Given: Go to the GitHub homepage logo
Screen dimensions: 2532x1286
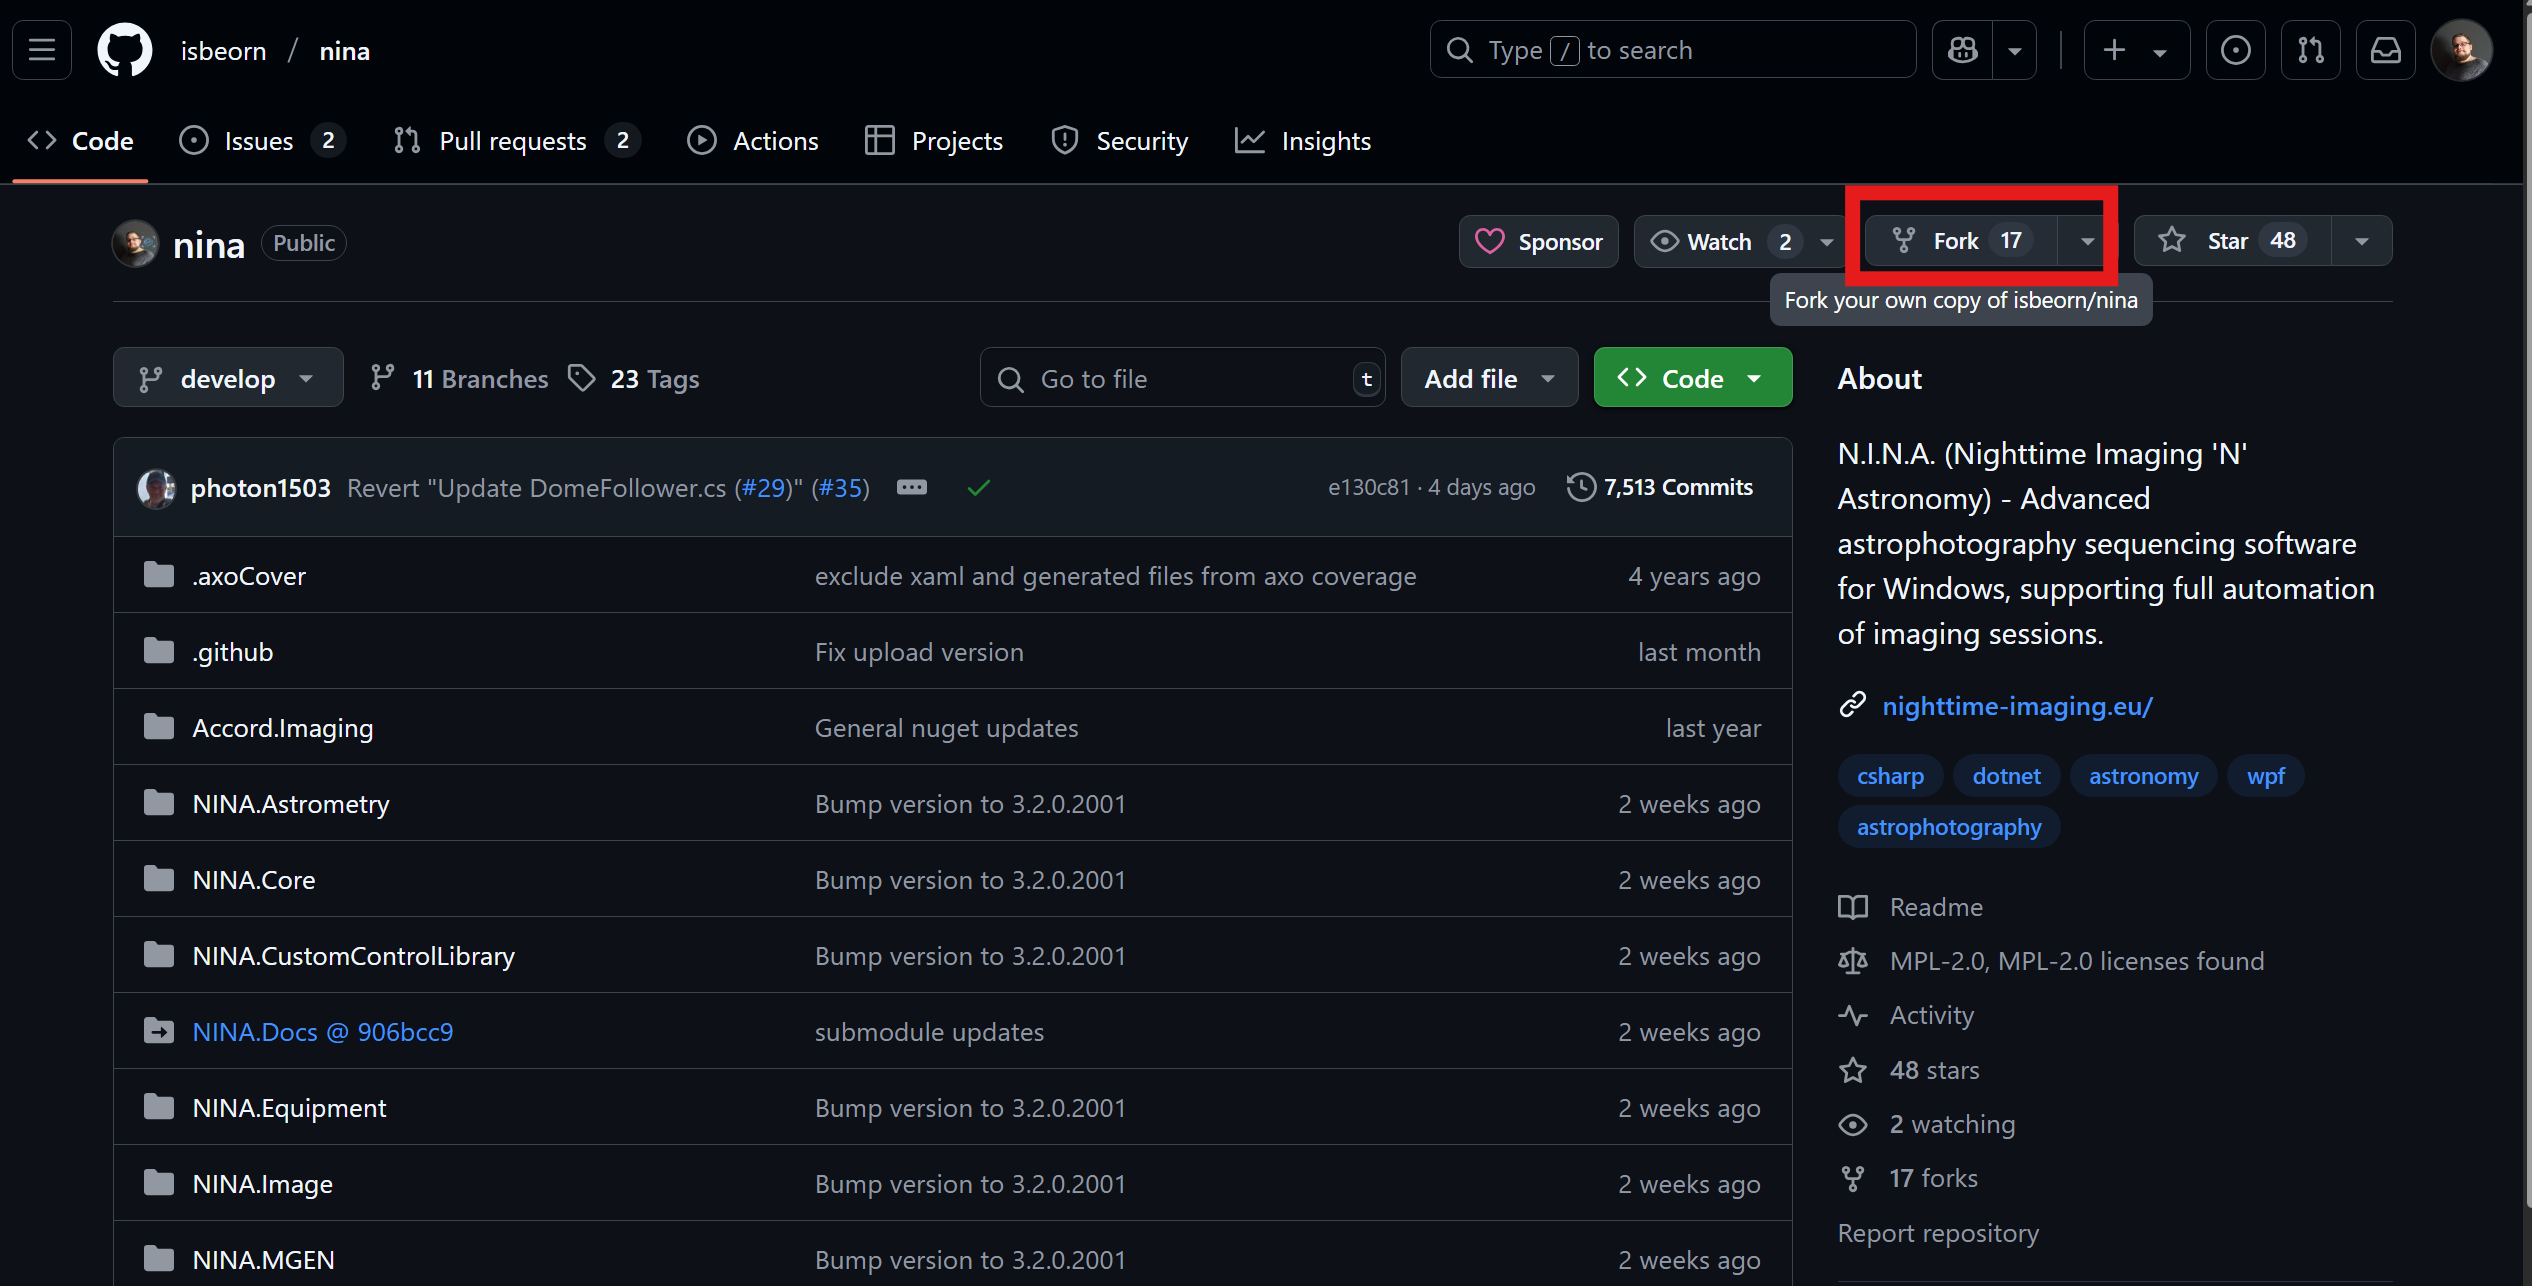Looking at the screenshot, I should coord(125,50).
